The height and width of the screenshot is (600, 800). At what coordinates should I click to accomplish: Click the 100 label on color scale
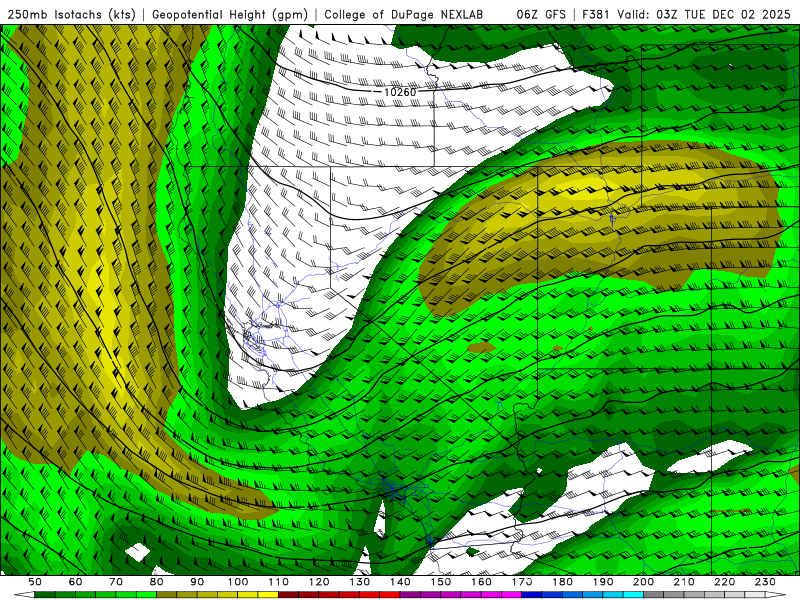click(238, 582)
